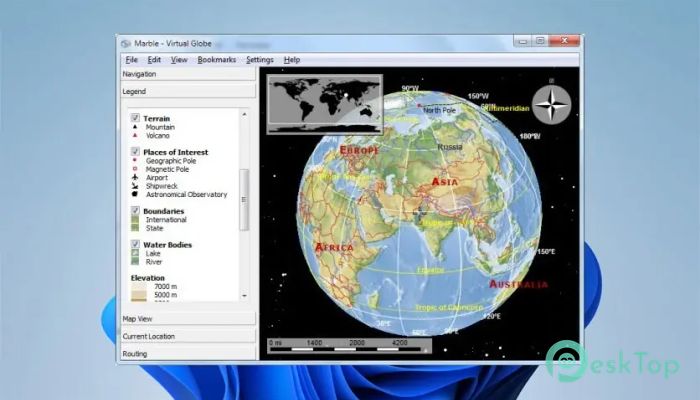Viewport: 700px width, 400px height.
Task: Click the Astronomical Observatory legend text
Action: (187, 195)
